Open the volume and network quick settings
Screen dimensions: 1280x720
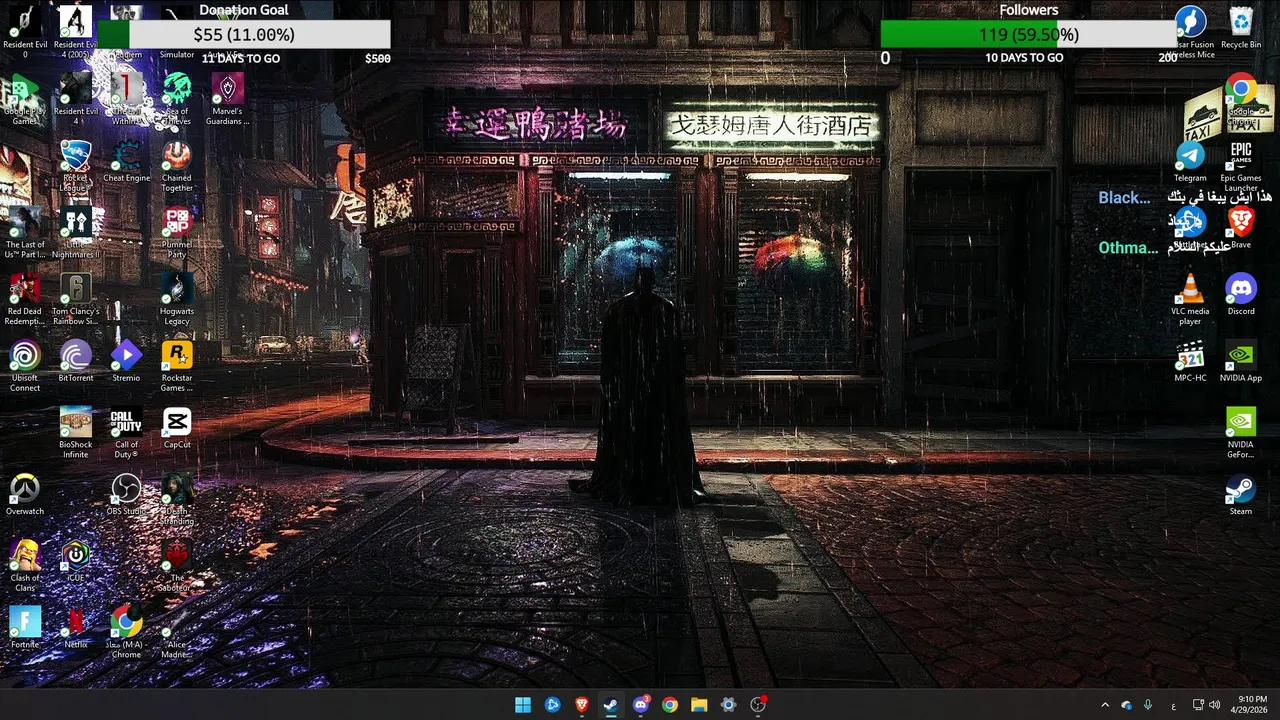[1206, 705]
